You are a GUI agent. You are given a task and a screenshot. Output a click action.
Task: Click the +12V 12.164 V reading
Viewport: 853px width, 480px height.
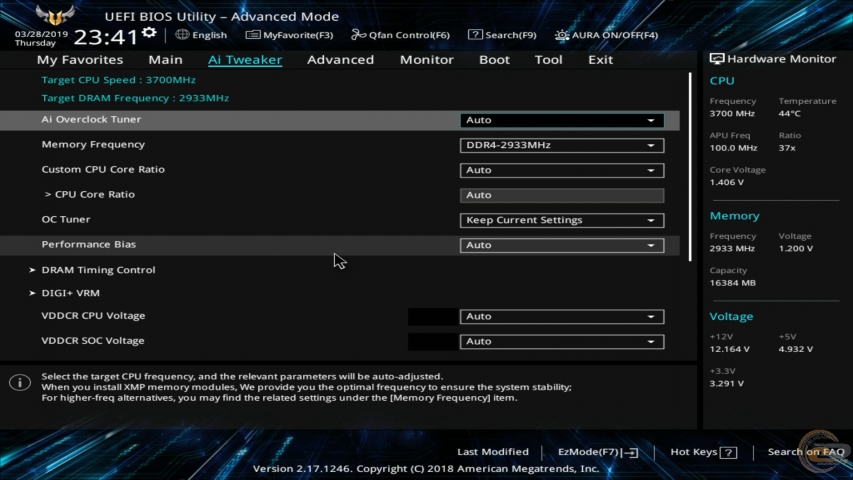tap(730, 349)
